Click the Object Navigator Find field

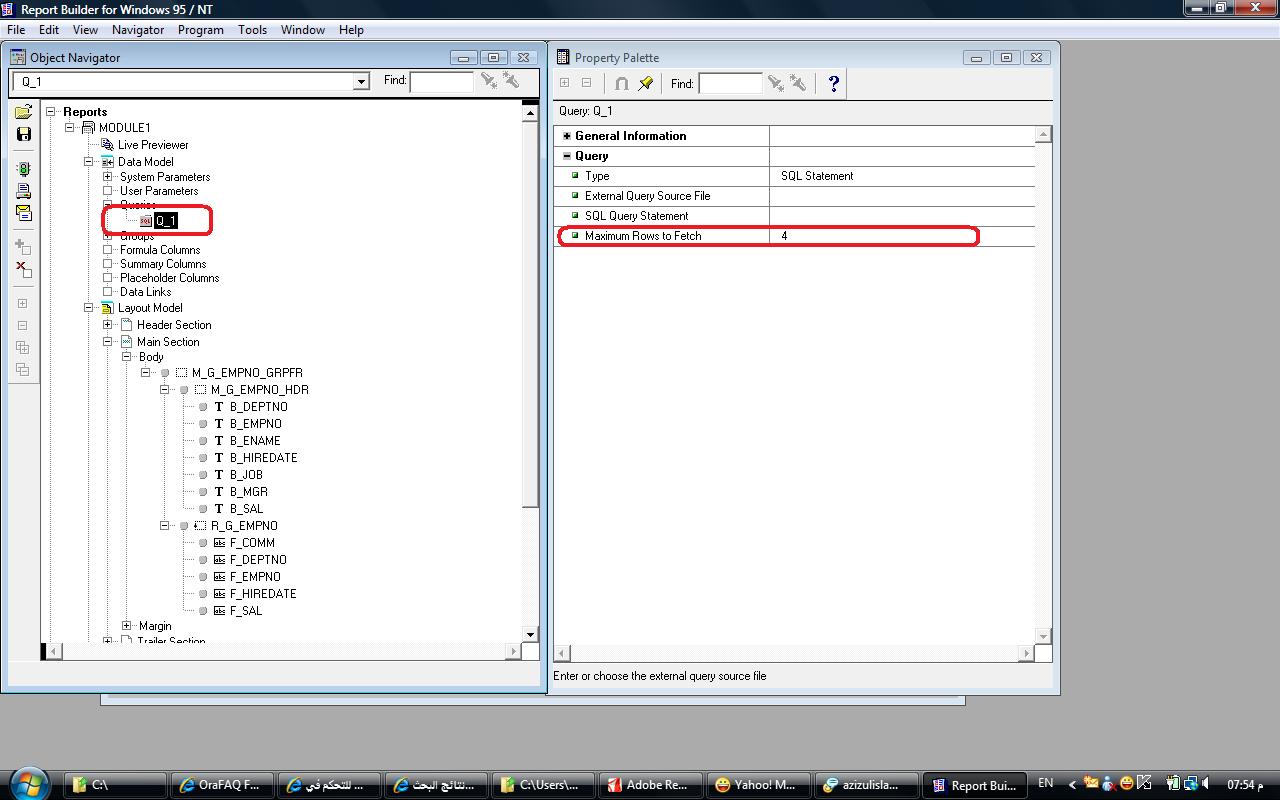coord(441,82)
